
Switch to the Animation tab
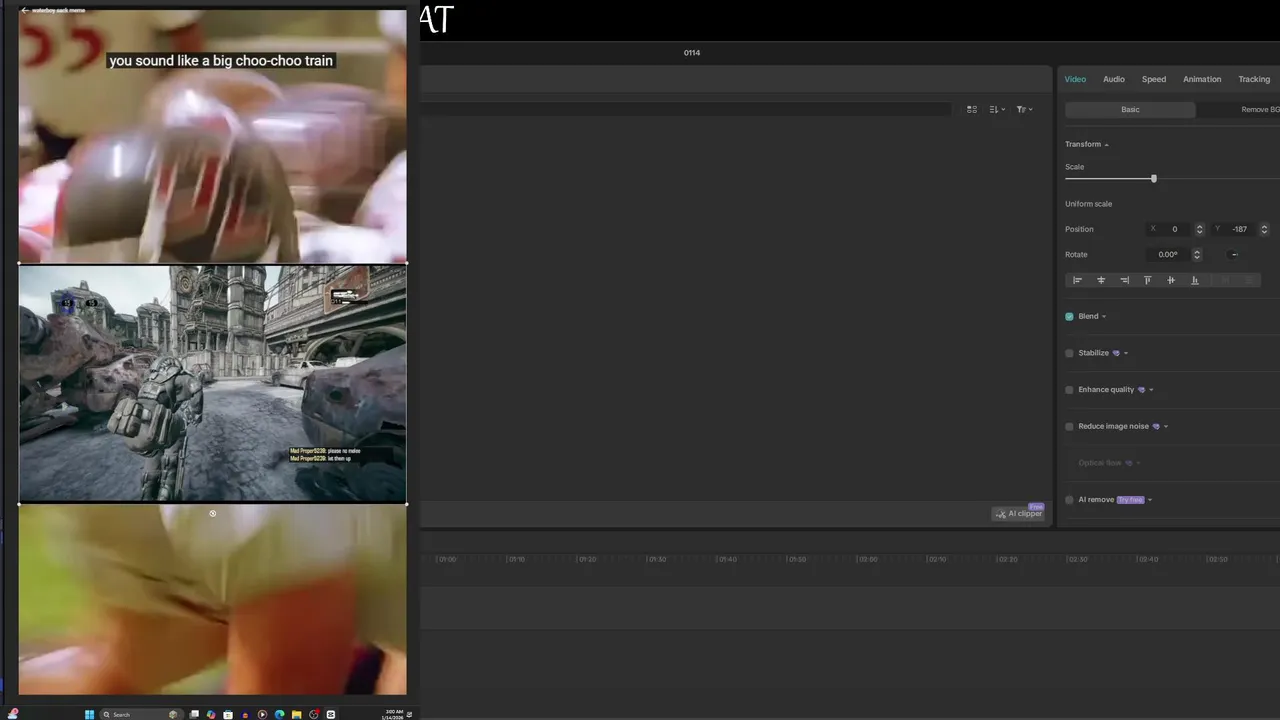[1202, 79]
